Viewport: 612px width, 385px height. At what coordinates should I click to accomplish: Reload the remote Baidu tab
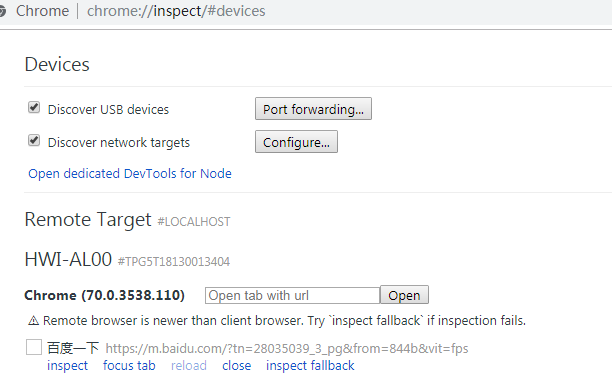189,365
